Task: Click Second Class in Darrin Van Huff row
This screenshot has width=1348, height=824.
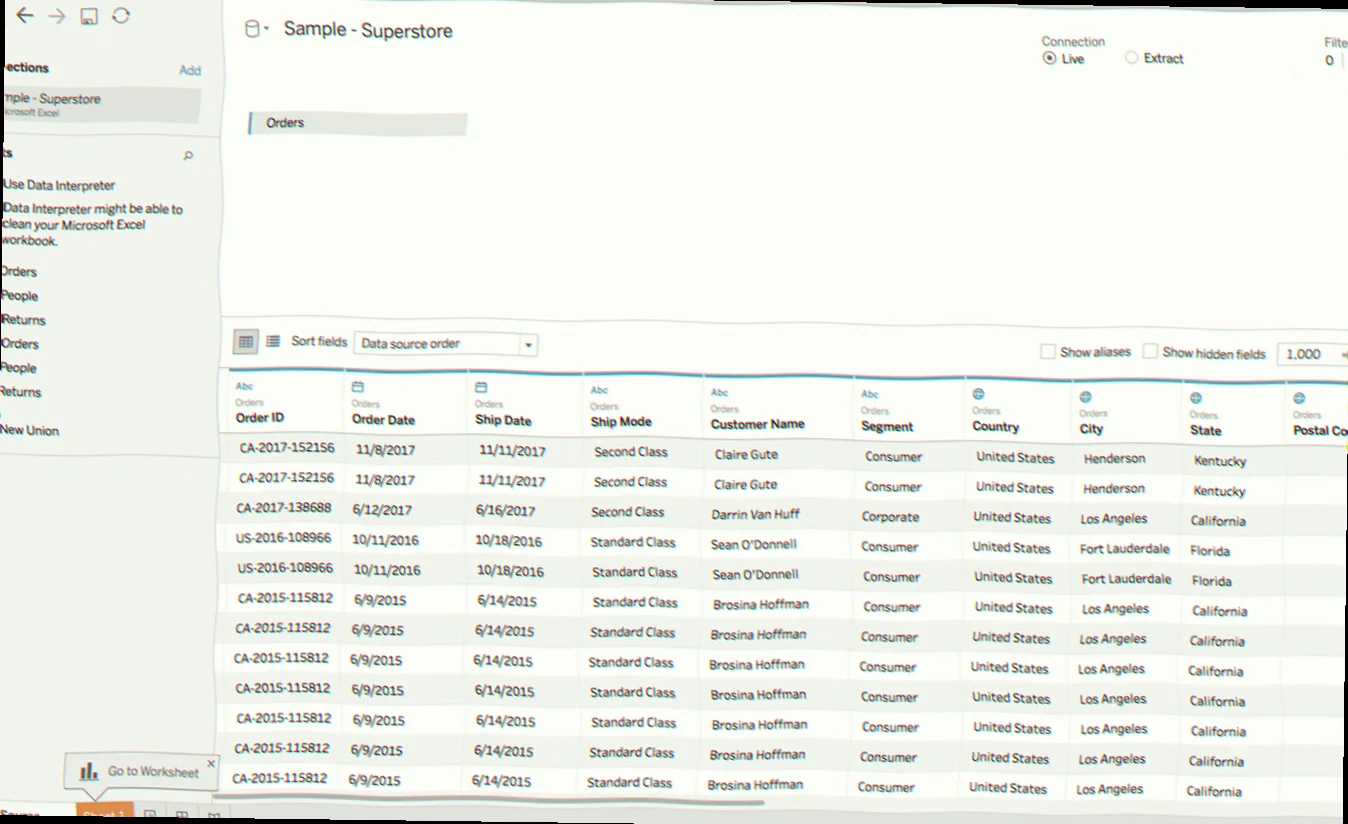Action: point(627,512)
